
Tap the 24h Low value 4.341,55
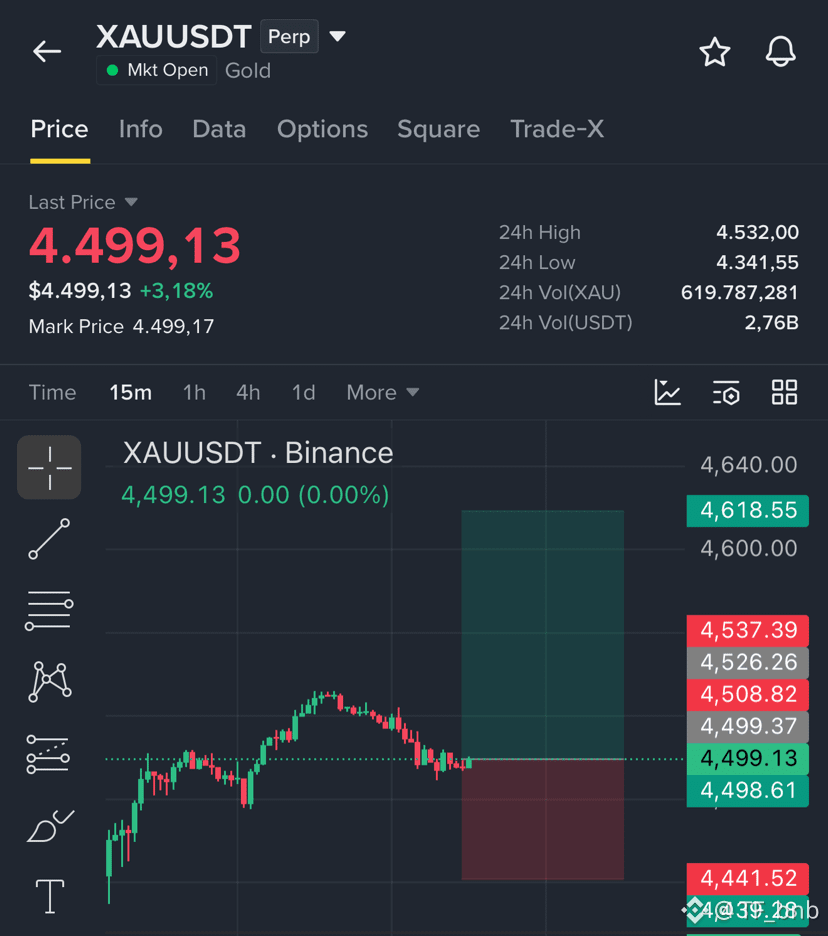point(757,263)
